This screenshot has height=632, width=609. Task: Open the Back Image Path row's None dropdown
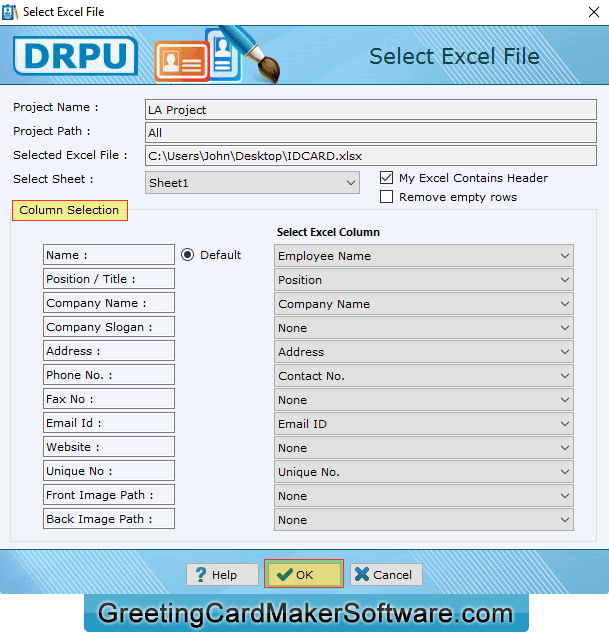click(424, 520)
